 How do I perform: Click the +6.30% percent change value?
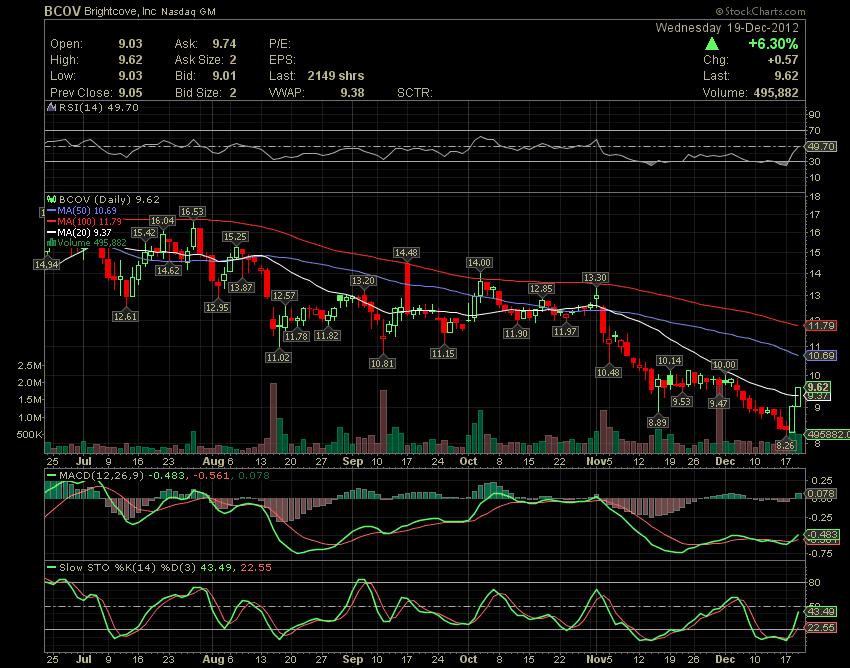773,44
